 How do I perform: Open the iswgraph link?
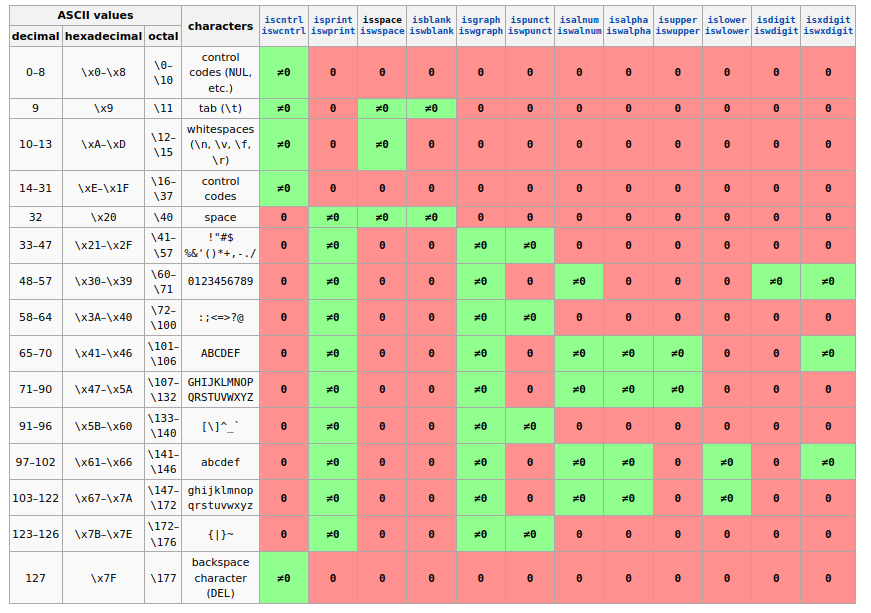pos(480,31)
